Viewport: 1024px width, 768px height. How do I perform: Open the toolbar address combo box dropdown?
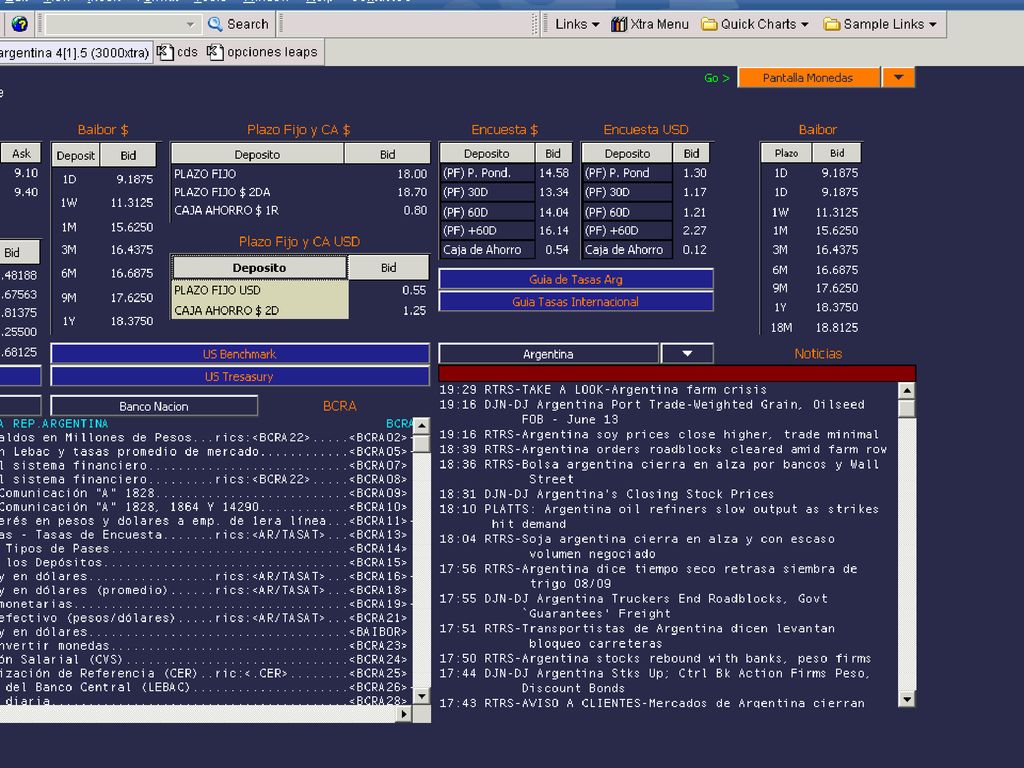[190, 25]
